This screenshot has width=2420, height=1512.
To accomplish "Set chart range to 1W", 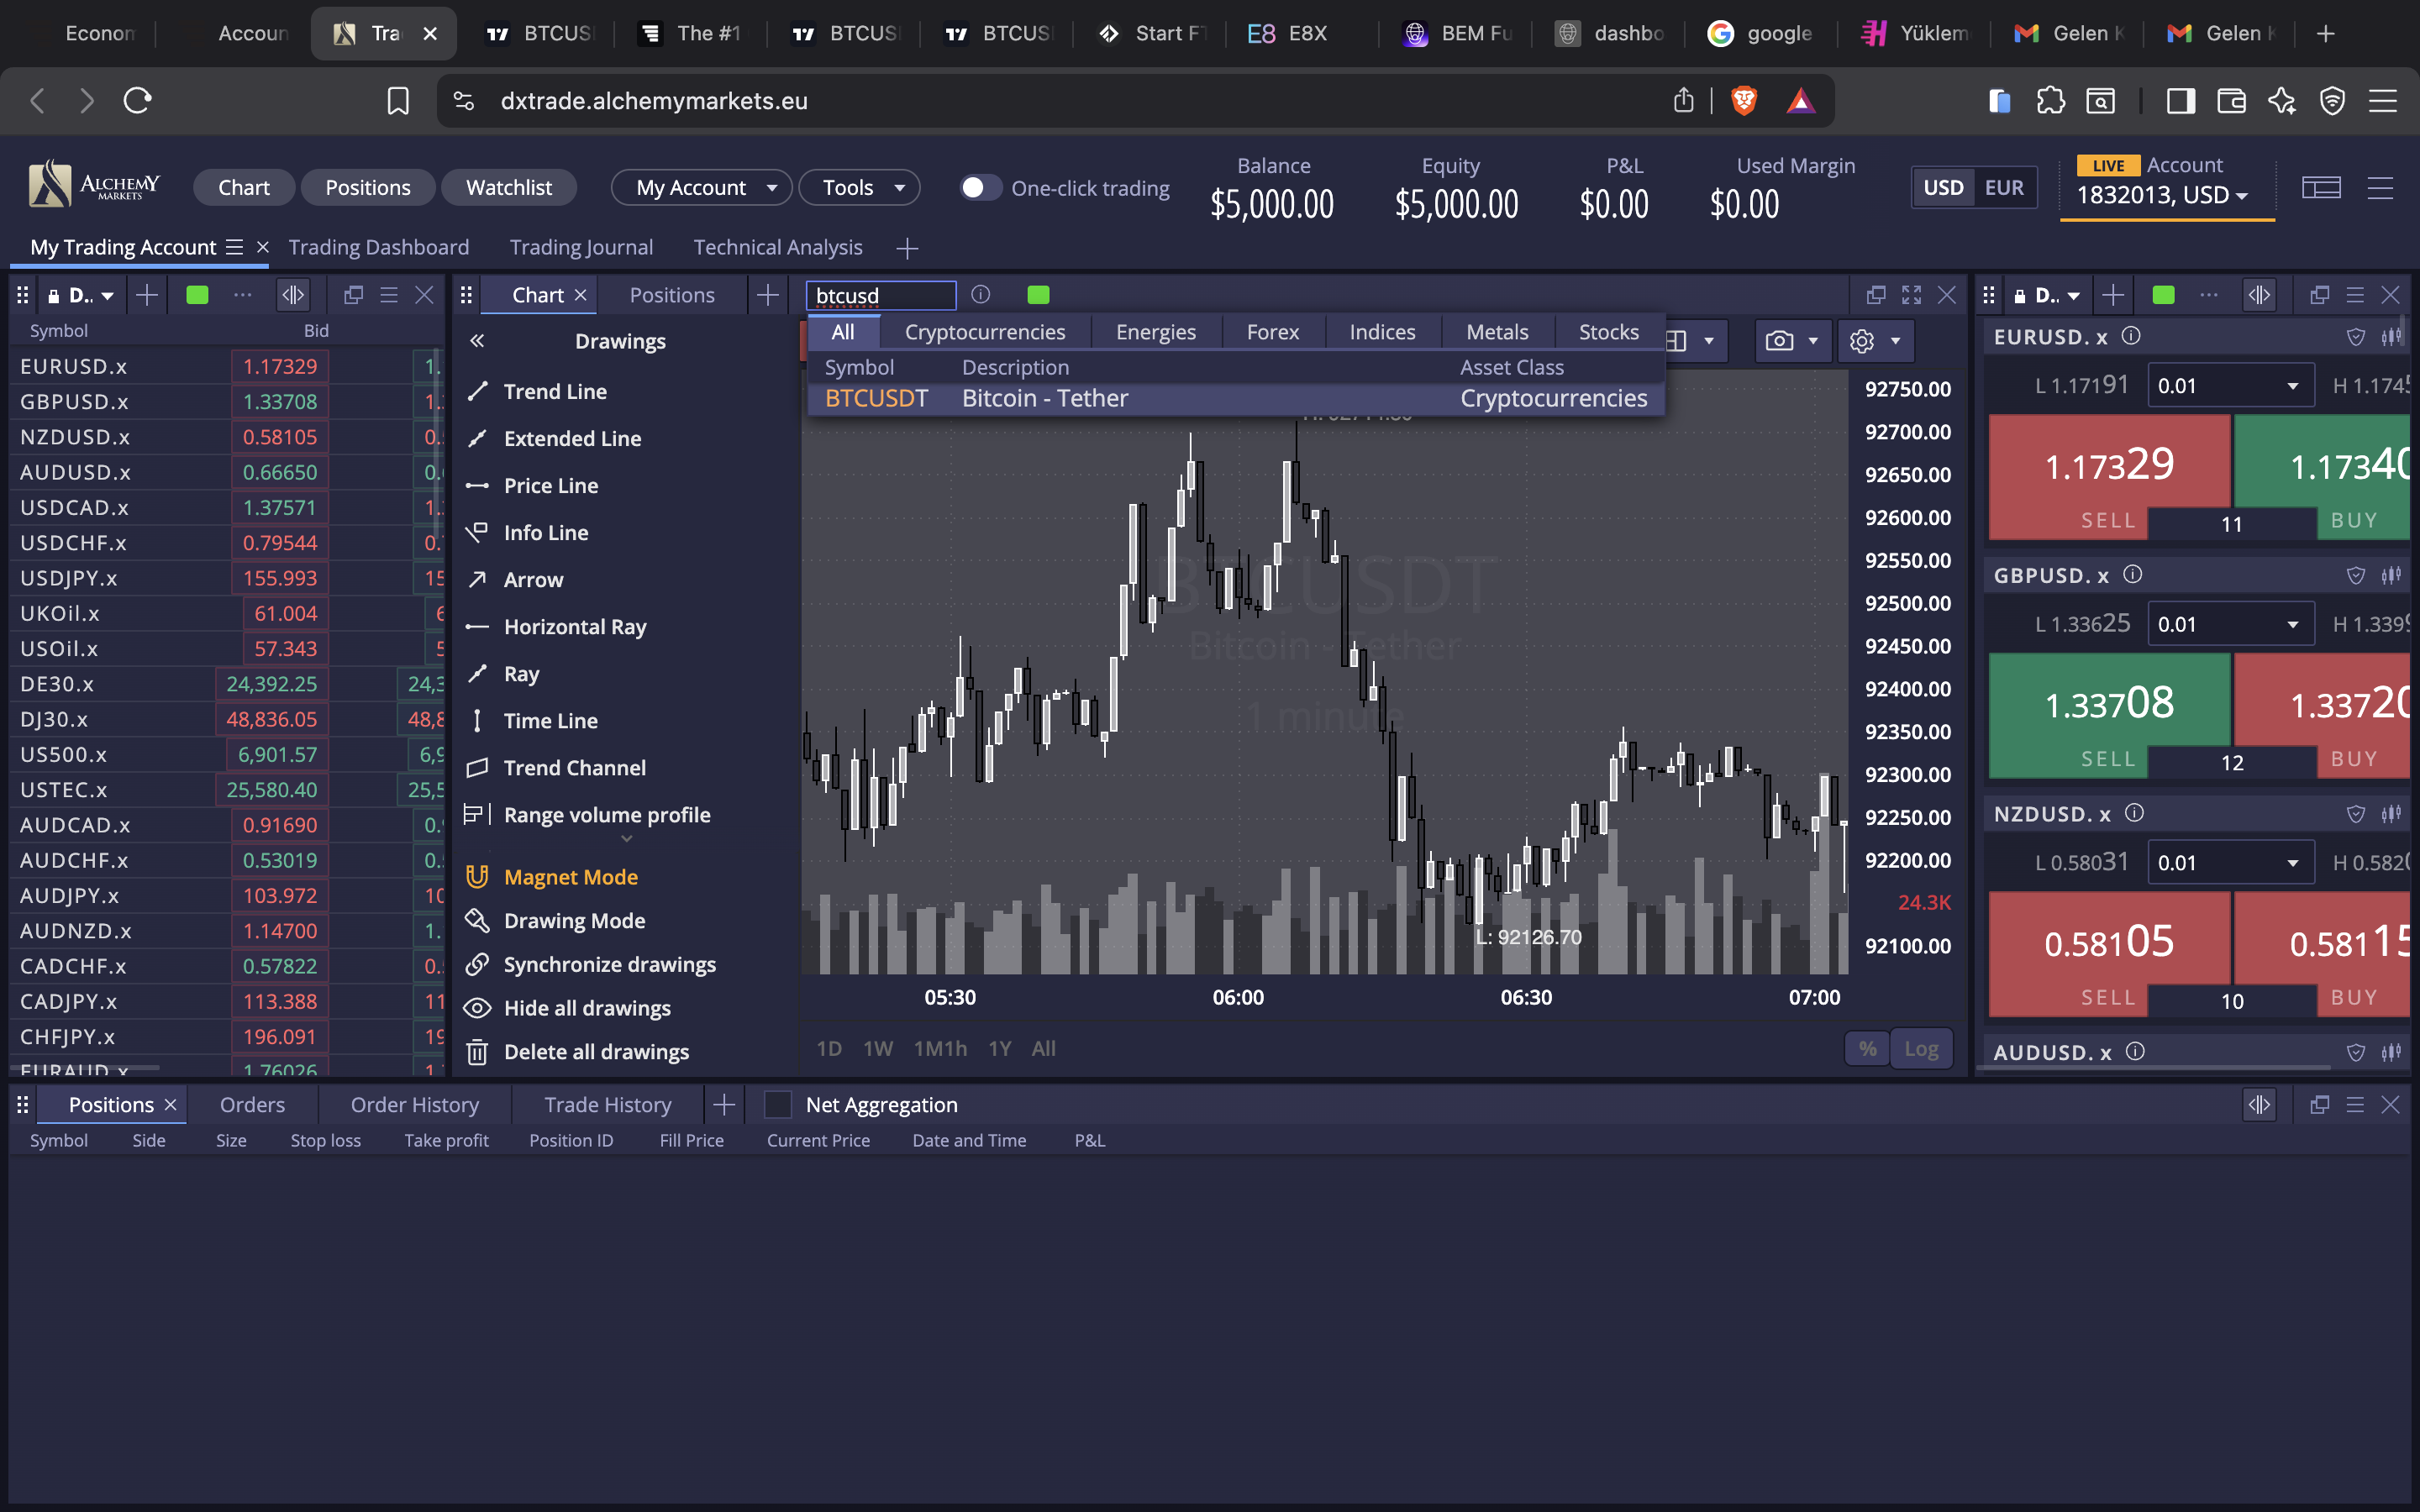I will coord(877,1049).
